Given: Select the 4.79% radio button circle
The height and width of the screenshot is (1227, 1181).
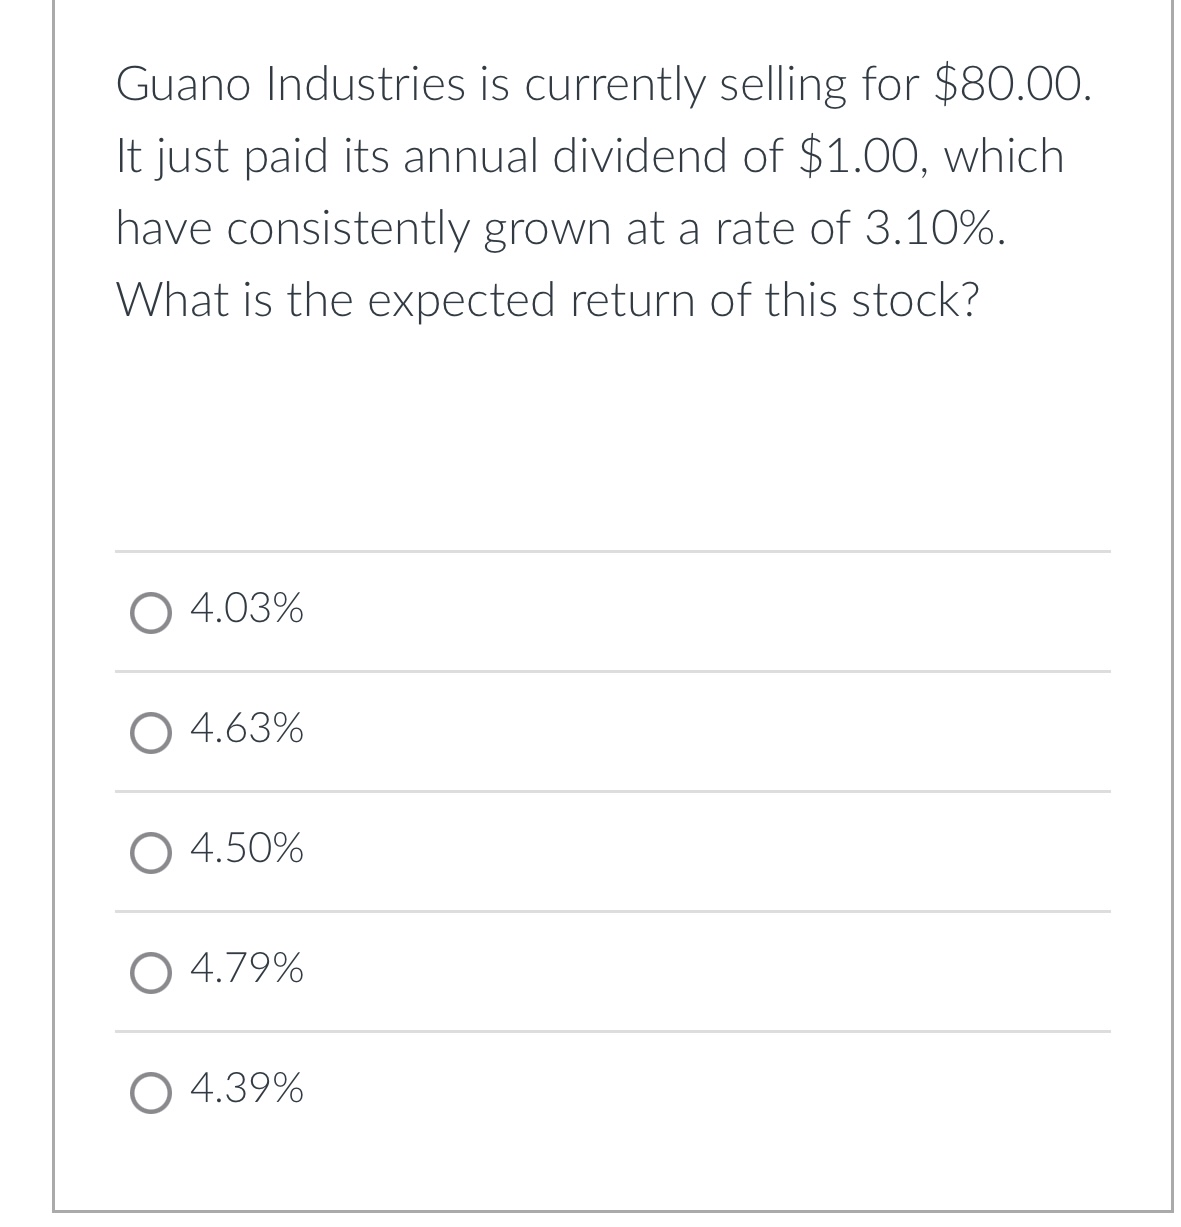Looking at the screenshot, I should click(x=150, y=973).
